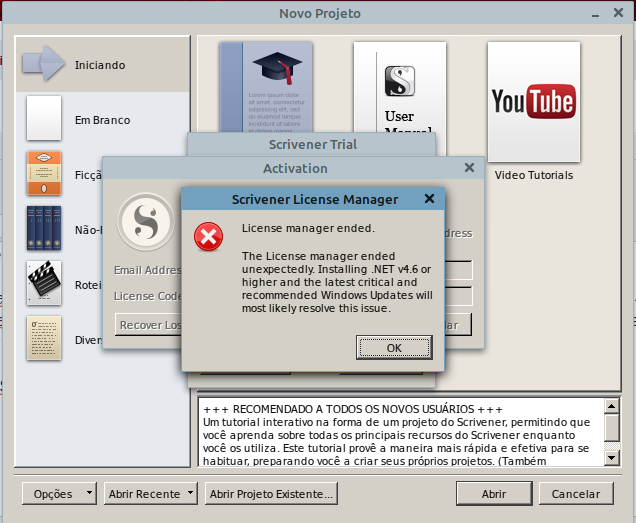Click the RECOMENDADO A TODOS OS NOVOS USUÁRIOS text
The width and height of the screenshot is (636, 523).
point(353,409)
